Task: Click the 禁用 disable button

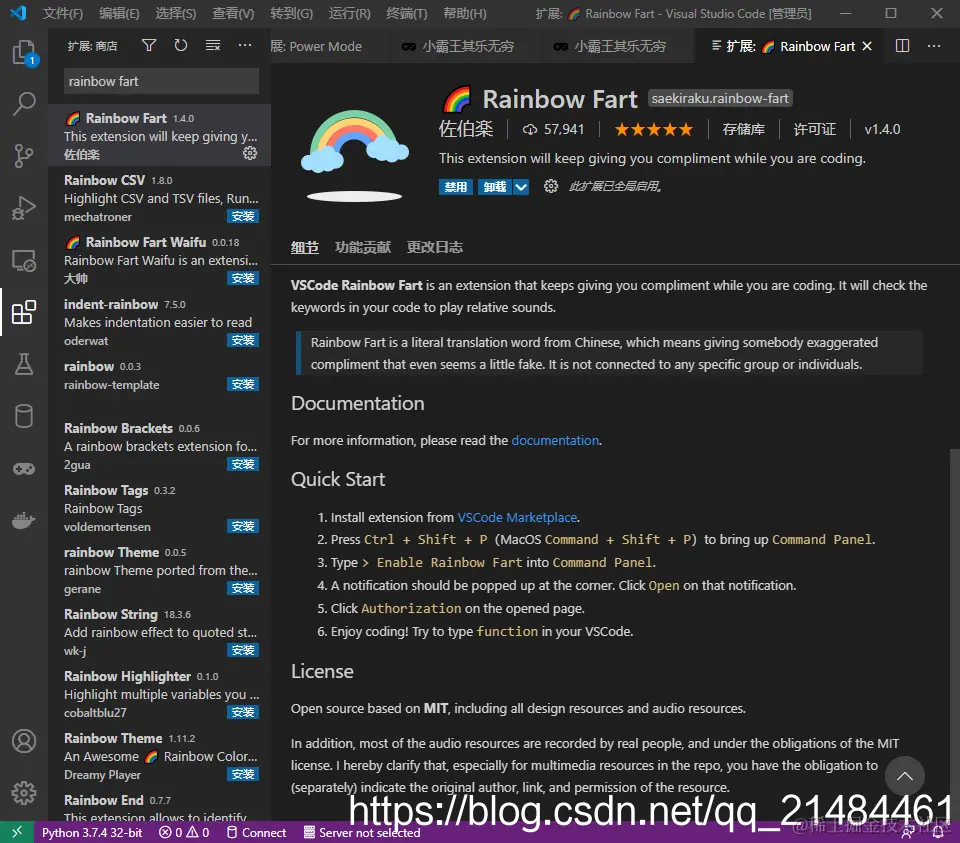Action: [x=456, y=187]
